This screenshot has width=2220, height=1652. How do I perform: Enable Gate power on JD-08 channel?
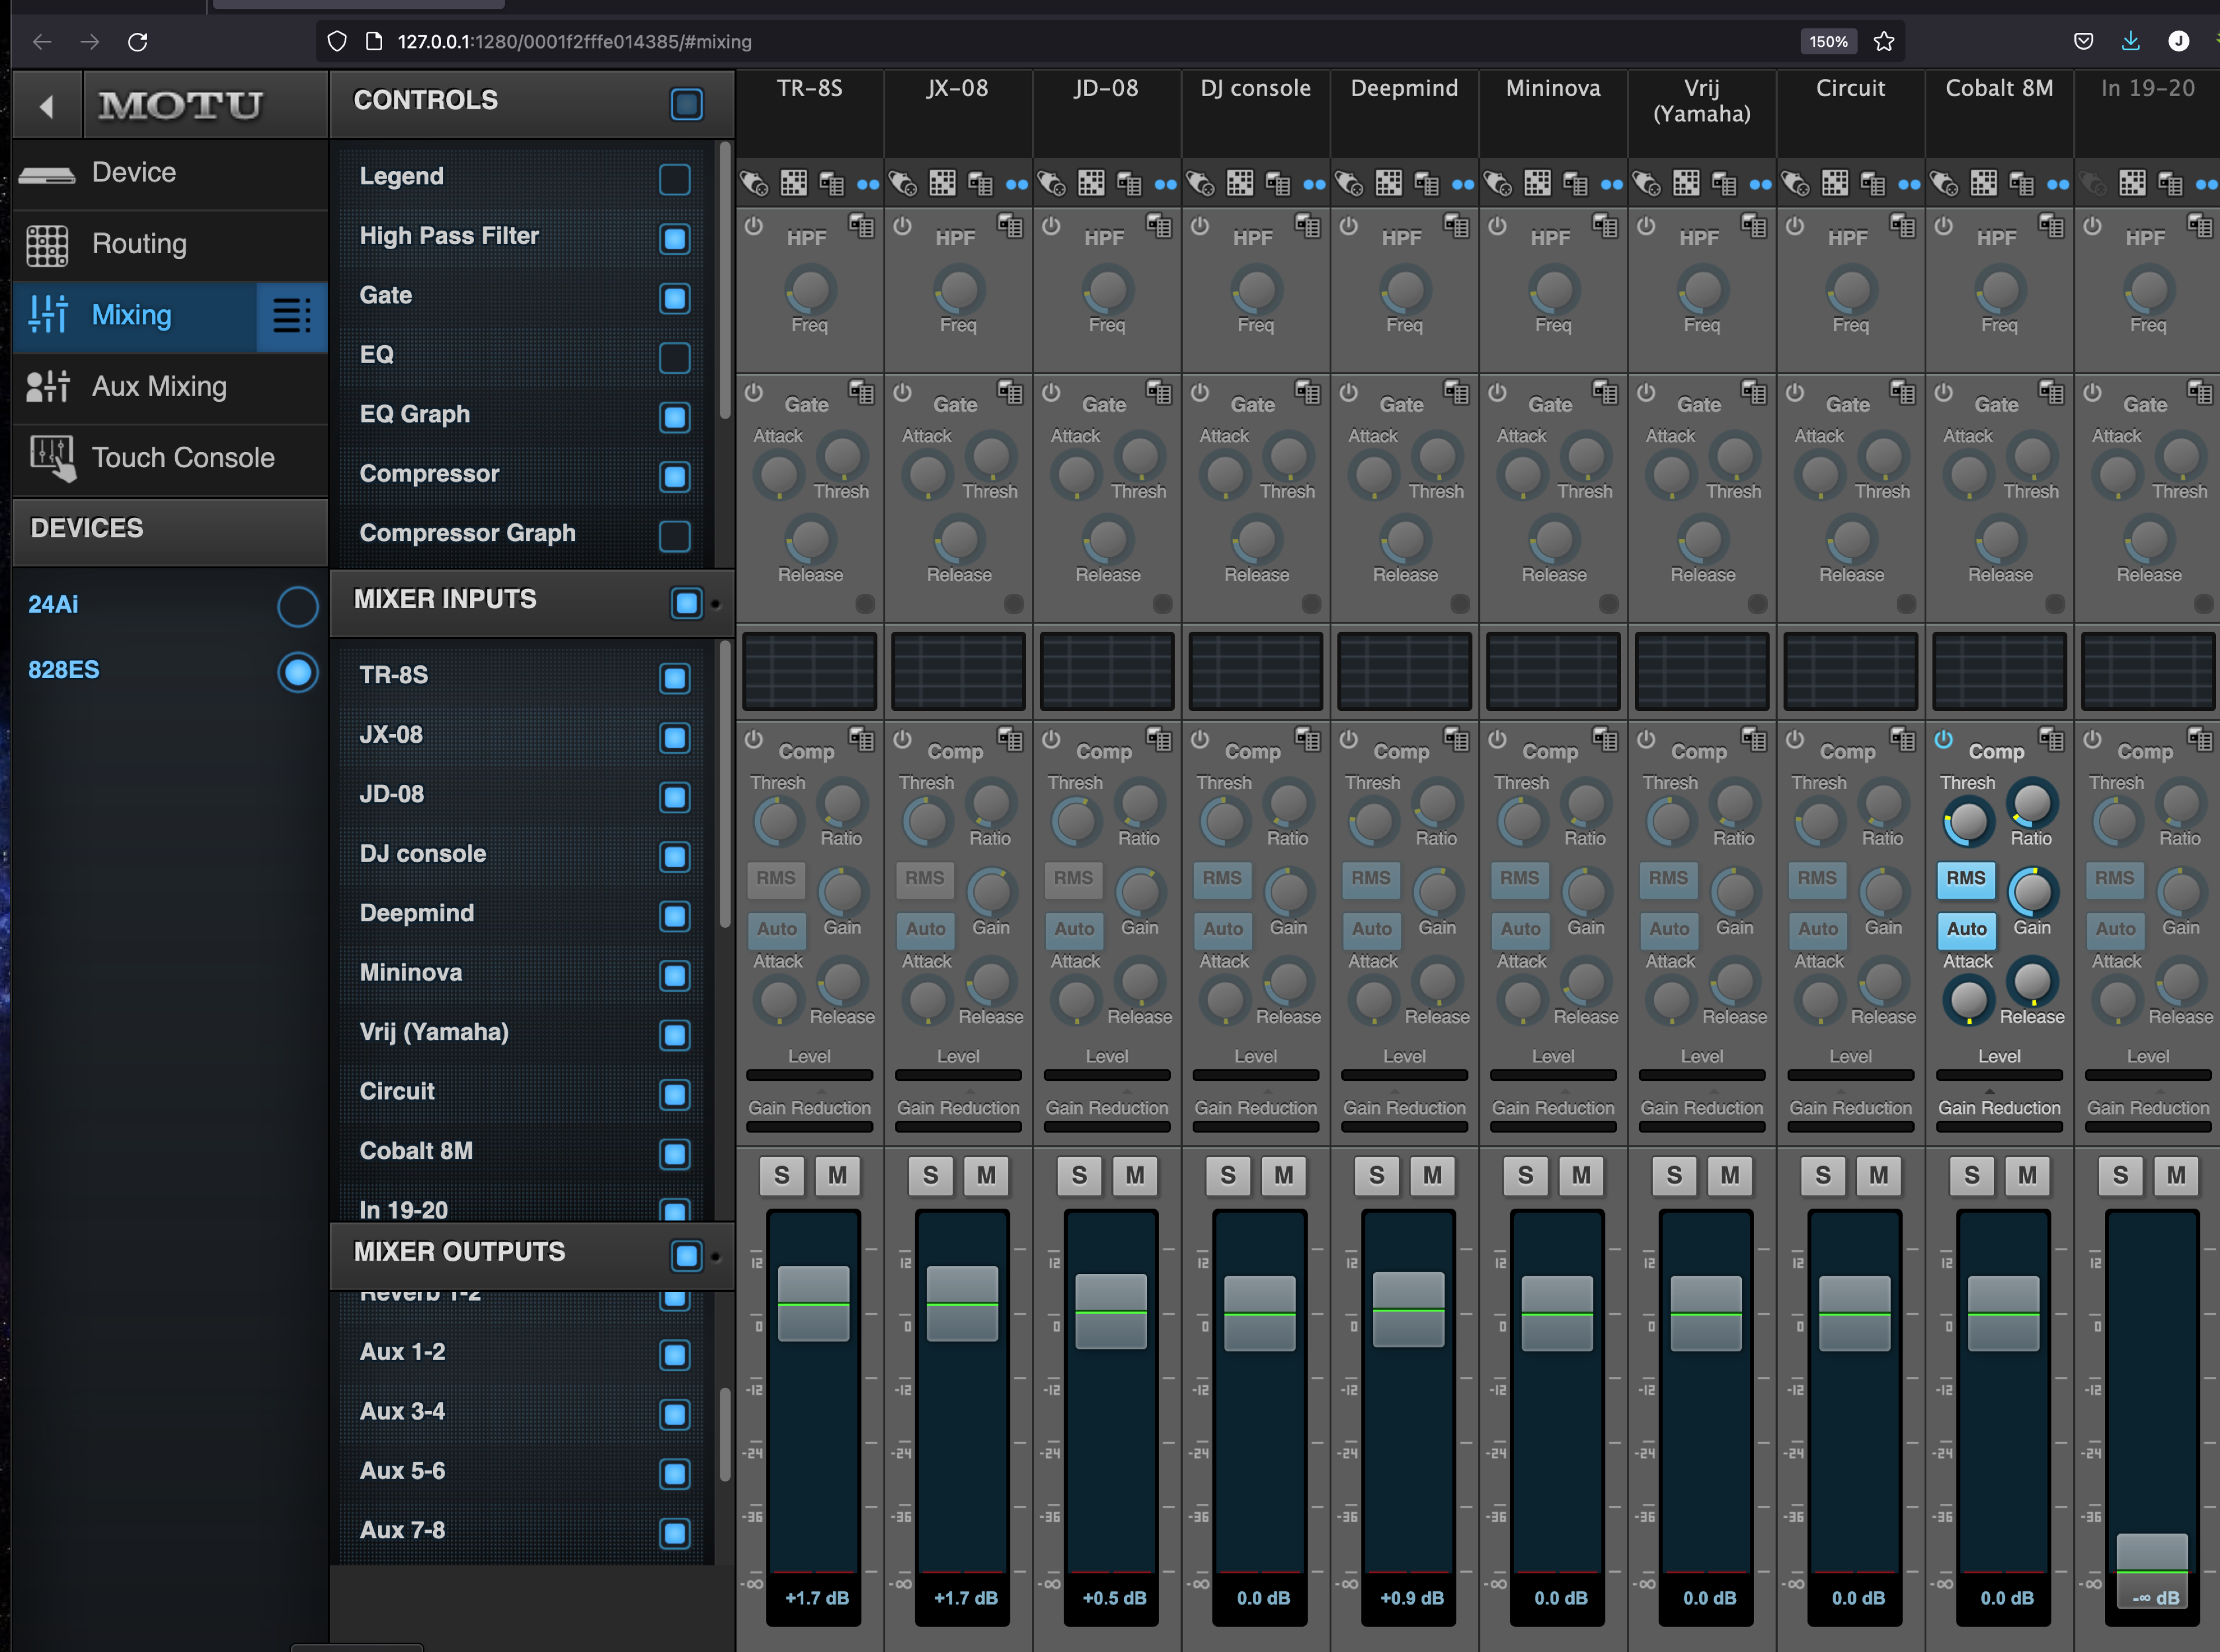[x=1051, y=393]
